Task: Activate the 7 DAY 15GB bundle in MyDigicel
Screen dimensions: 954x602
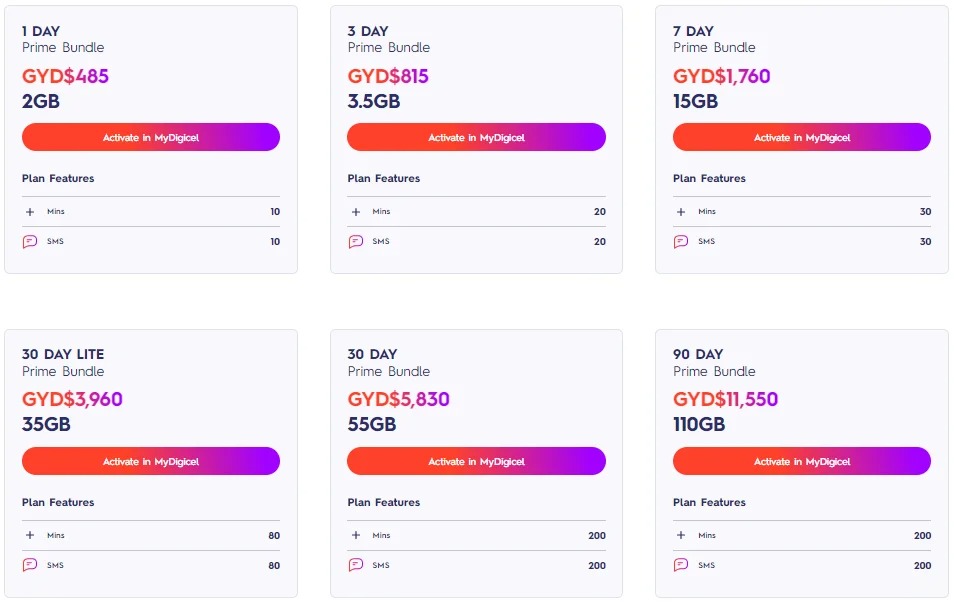Action: pyautogui.click(x=802, y=138)
